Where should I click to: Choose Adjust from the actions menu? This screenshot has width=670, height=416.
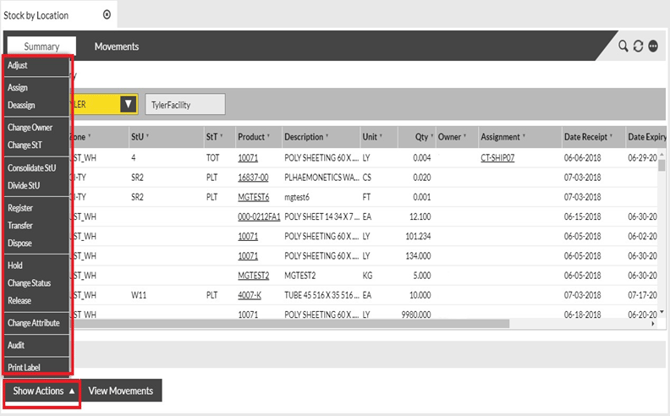(18, 66)
